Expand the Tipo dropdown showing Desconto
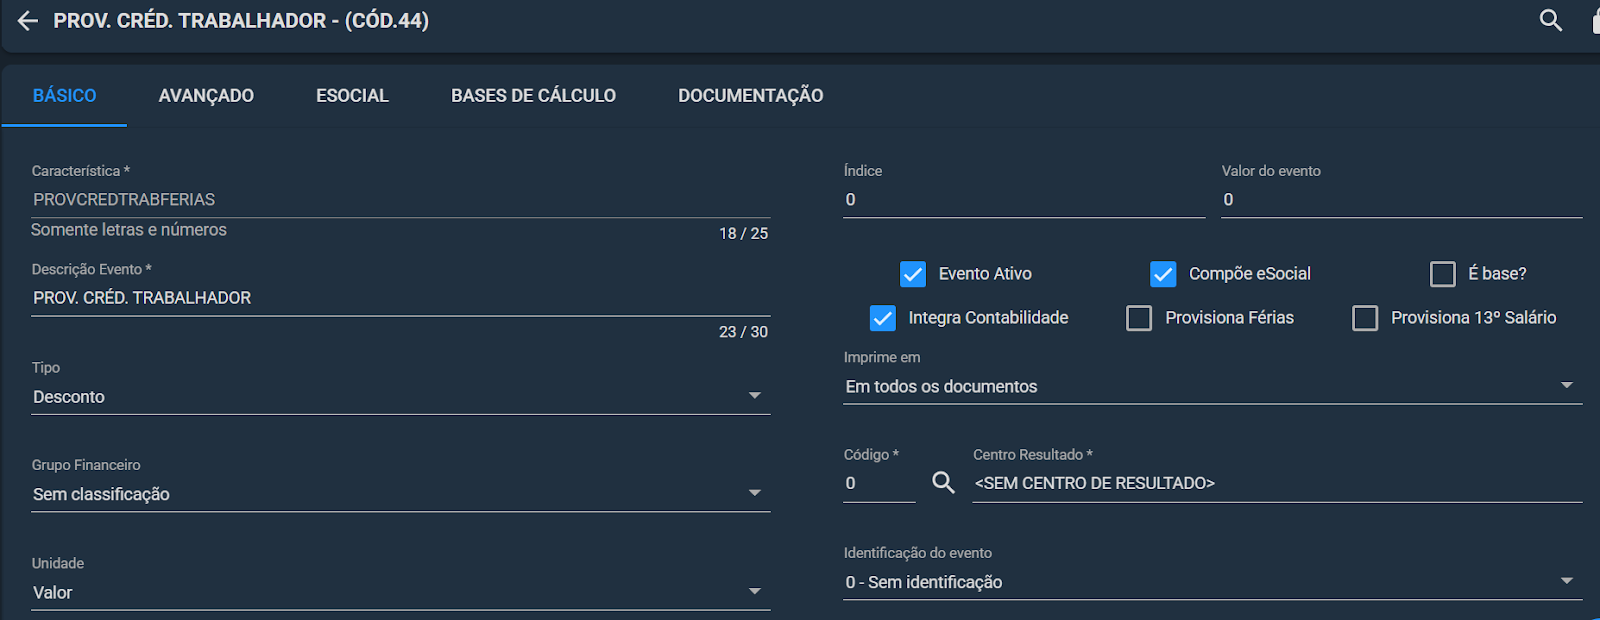The width and height of the screenshot is (1600, 620). [401, 397]
